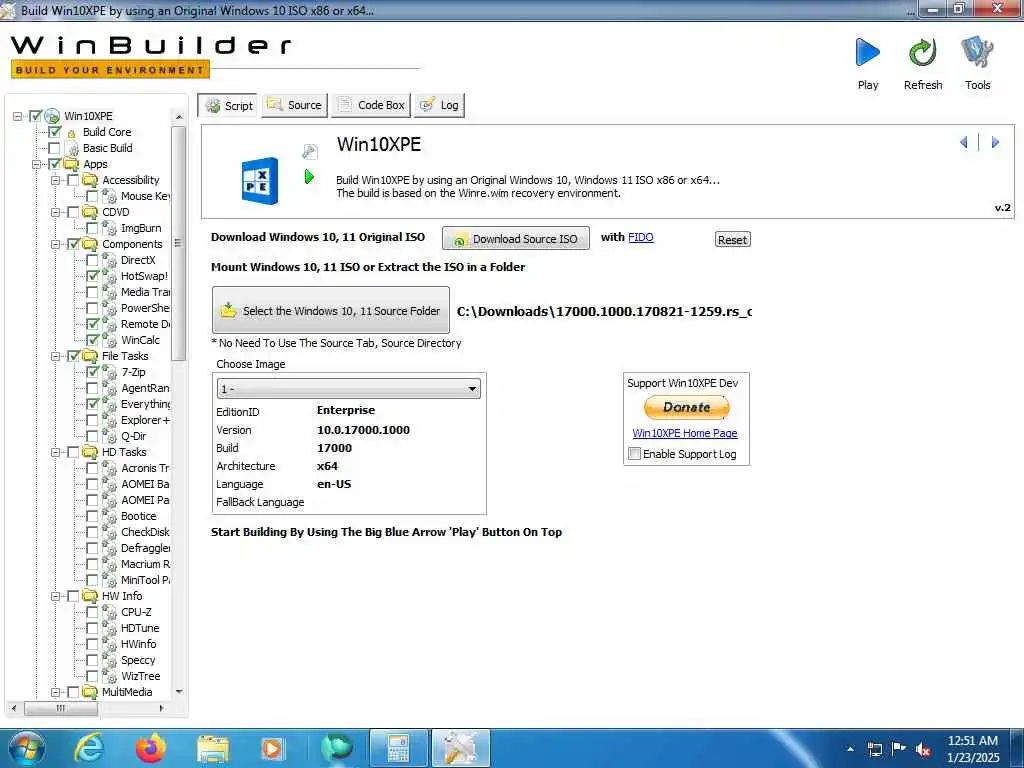Collapse the Apps tree node
Viewport: 1024px width, 768px height.
[37, 165]
